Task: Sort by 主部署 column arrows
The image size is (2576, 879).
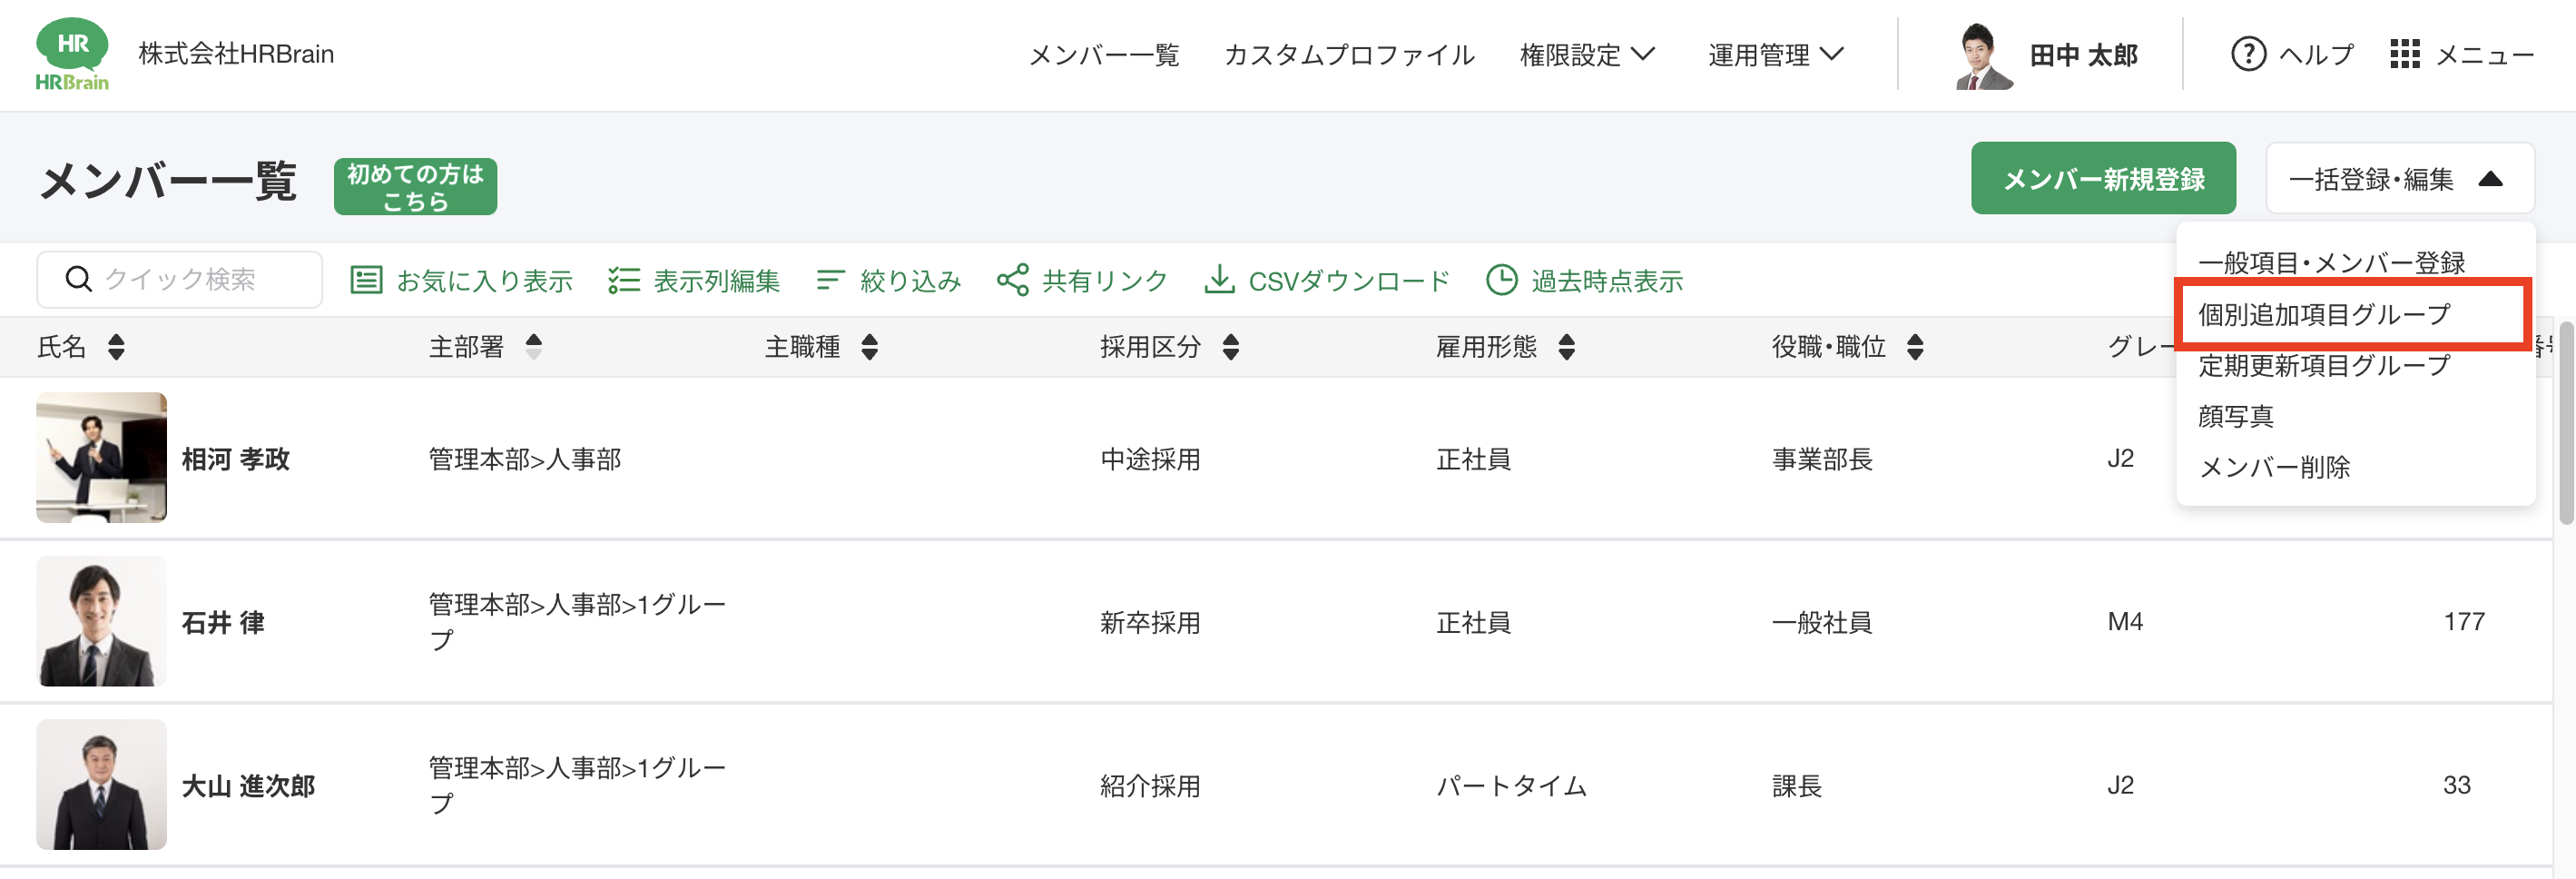Action: point(534,347)
